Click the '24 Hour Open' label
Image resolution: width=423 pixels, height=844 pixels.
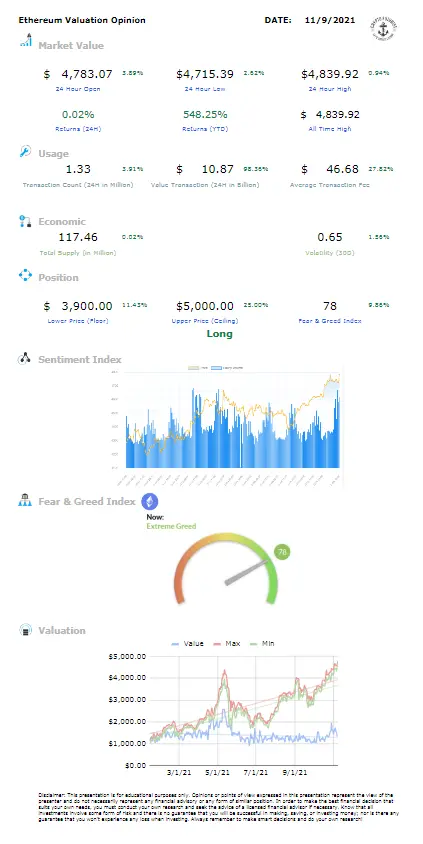pyautogui.click(x=78, y=89)
